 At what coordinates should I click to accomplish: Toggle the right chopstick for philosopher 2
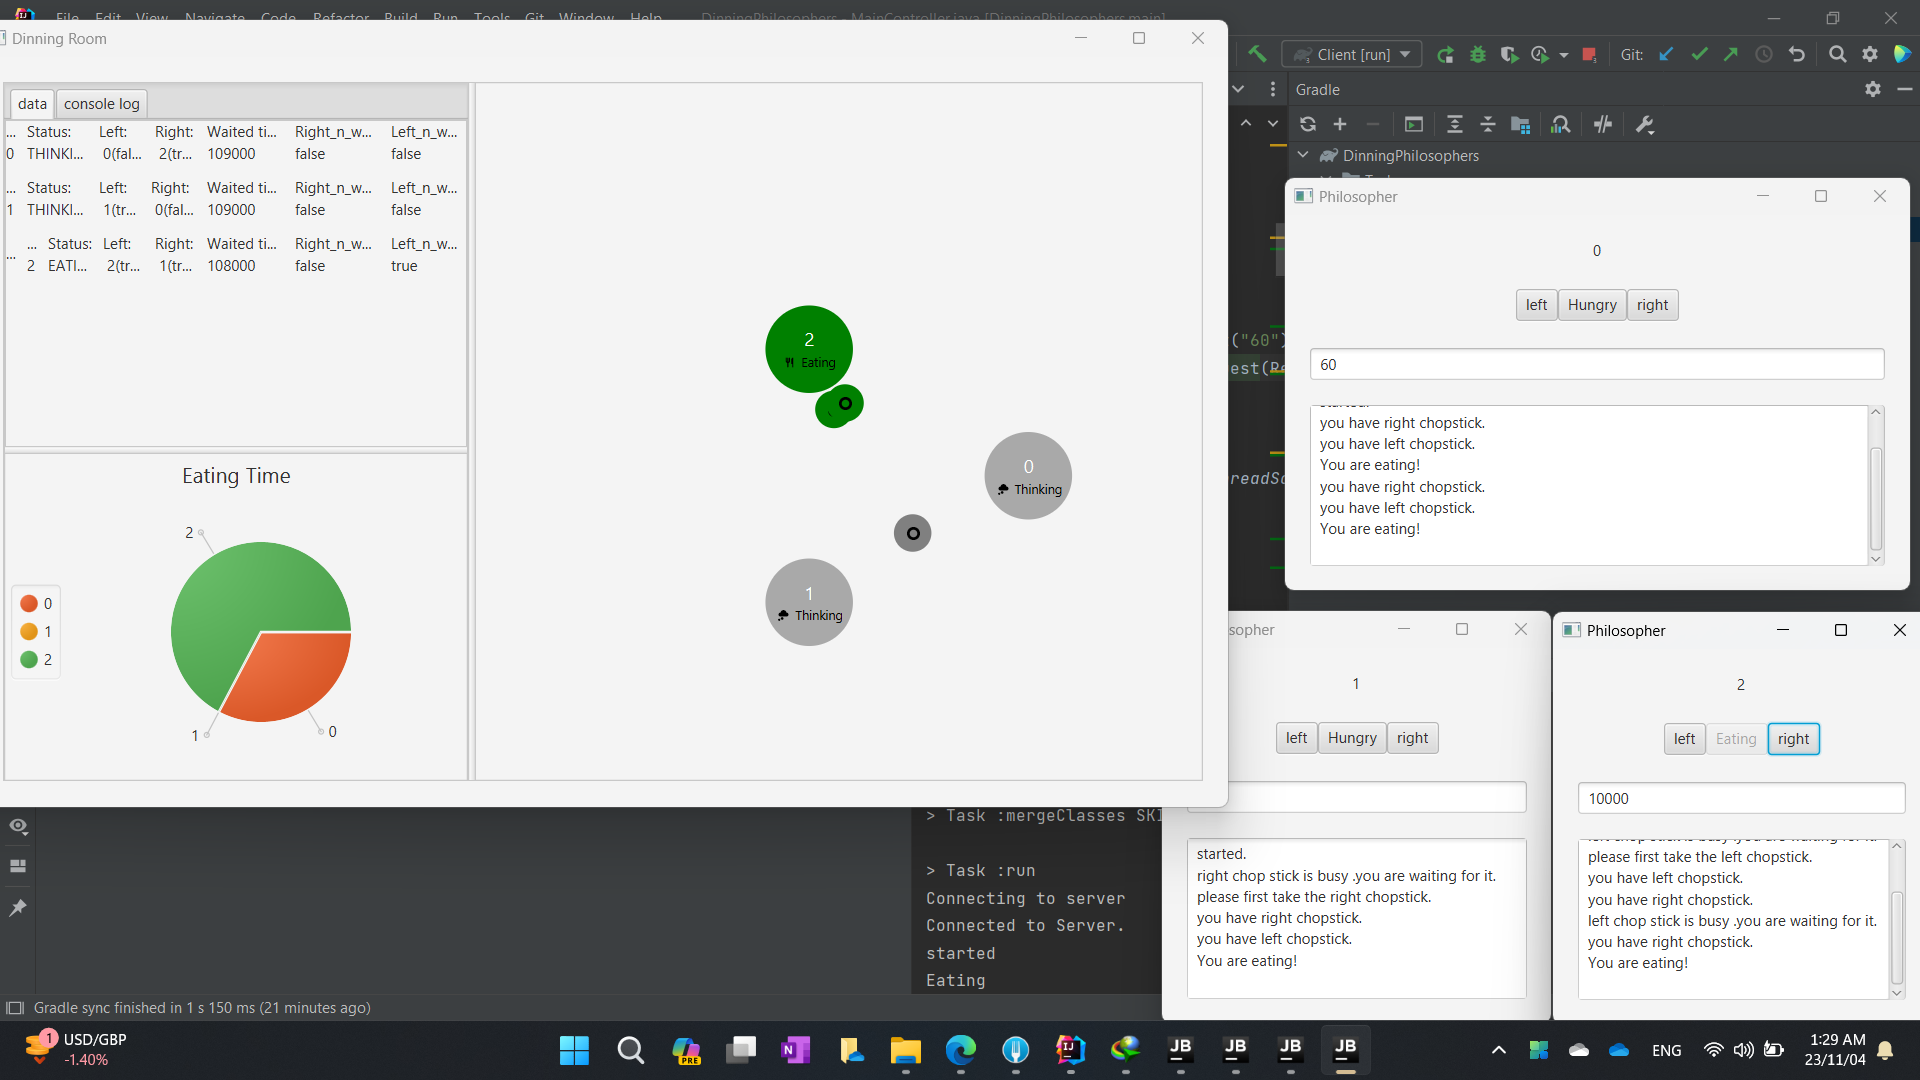coord(1793,739)
